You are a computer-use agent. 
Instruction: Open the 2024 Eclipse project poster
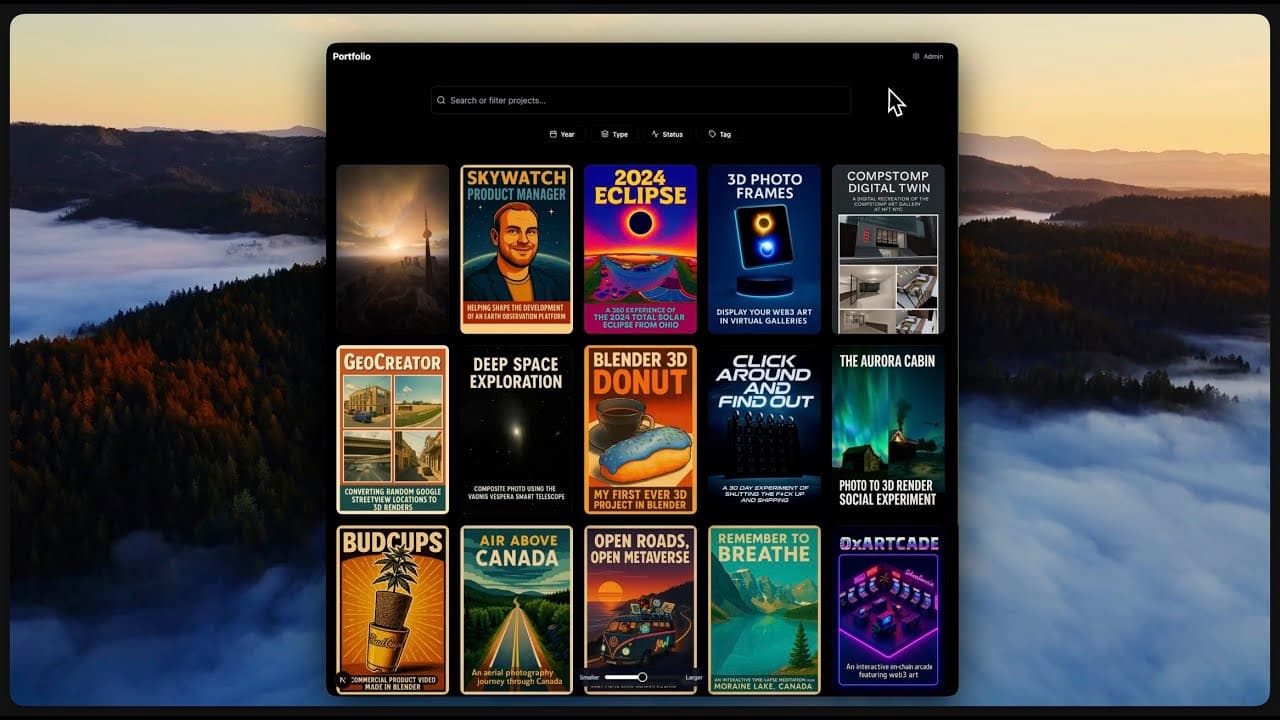coord(640,249)
